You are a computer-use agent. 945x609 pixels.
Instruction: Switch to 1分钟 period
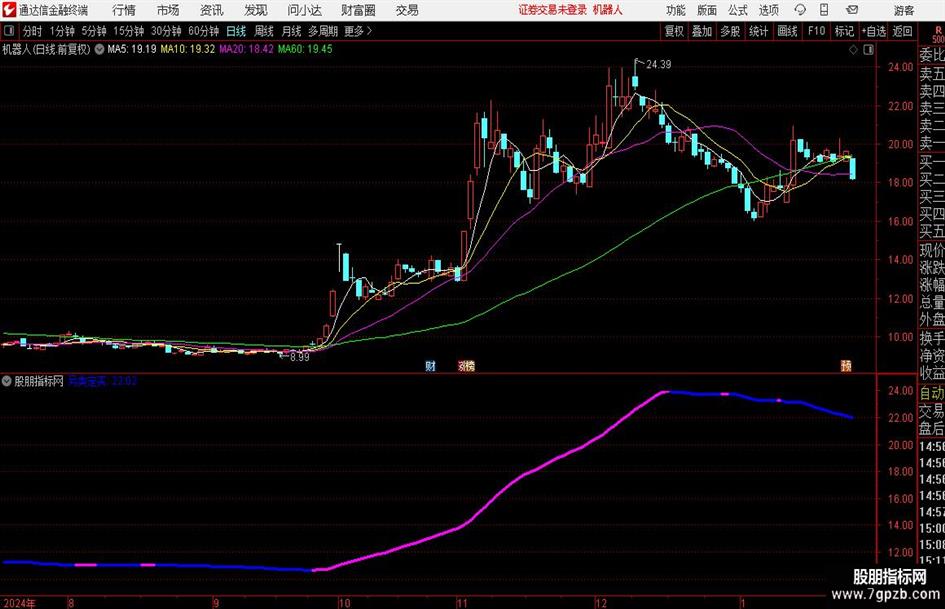62,31
